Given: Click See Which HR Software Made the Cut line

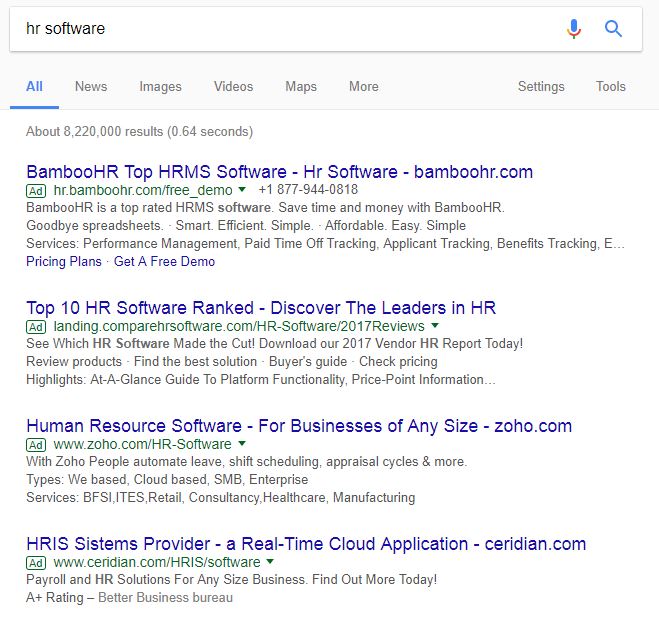Looking at the screenshot, I should 274,343.
